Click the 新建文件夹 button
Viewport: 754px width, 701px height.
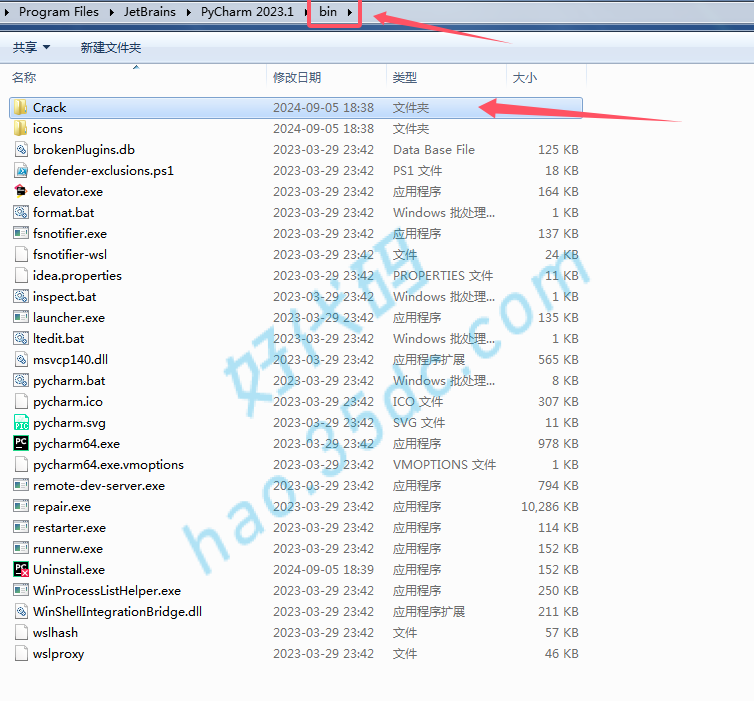(x=111, y=47)
